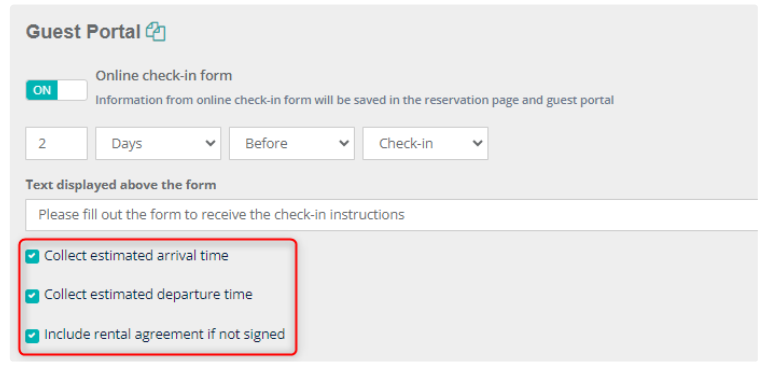Open the Check-in event dropdown
The width and height of the screenshot is (765, 367).
(425, 143)
